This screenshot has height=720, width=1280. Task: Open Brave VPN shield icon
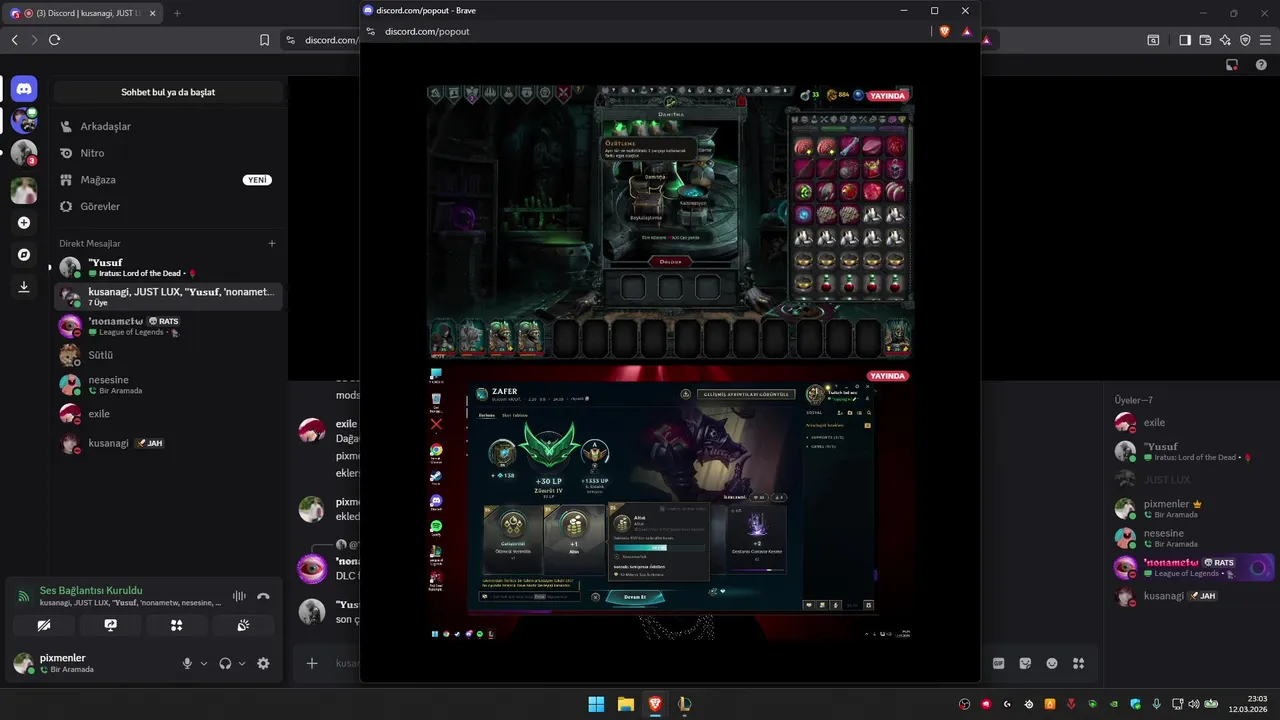point(1245,40)
